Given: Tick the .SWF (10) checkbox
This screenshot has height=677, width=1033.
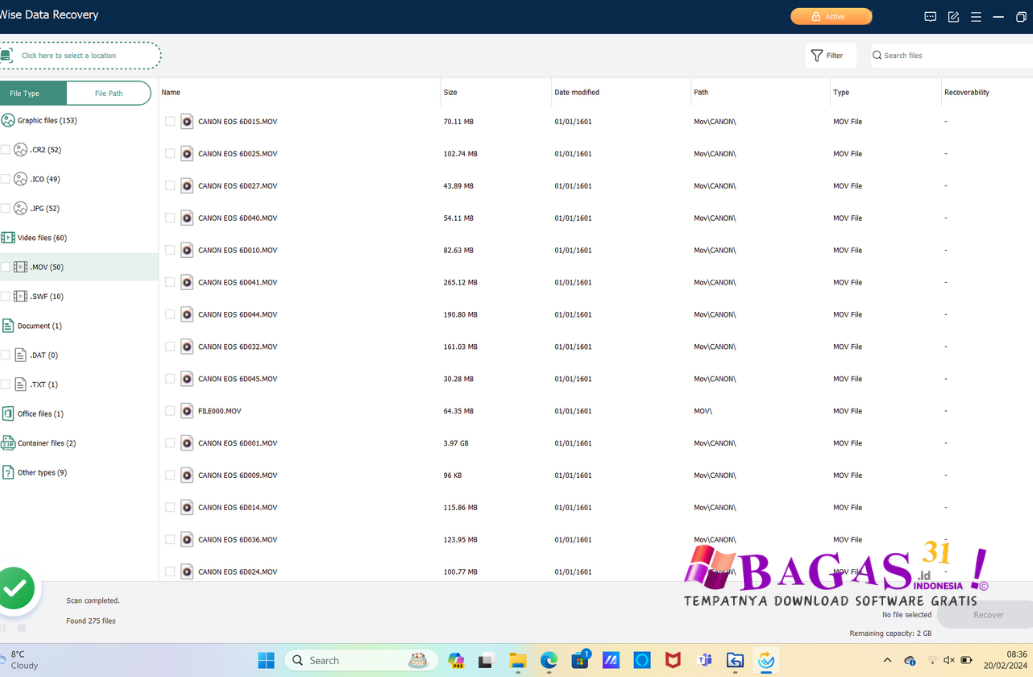Looking at the screenshot, I should 5,296.
